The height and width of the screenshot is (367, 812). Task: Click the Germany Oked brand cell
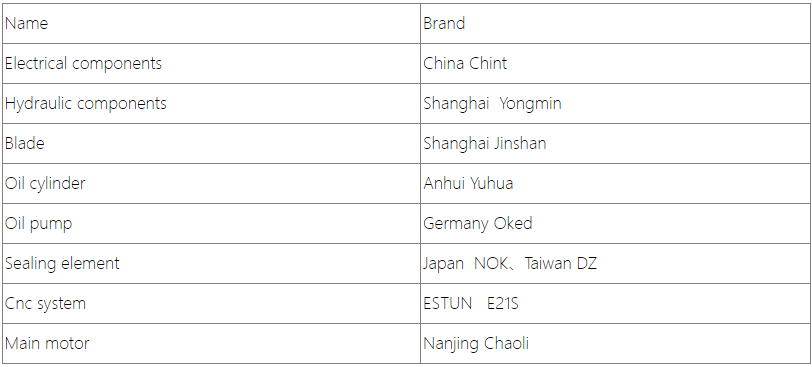click(x=615, y=224)
